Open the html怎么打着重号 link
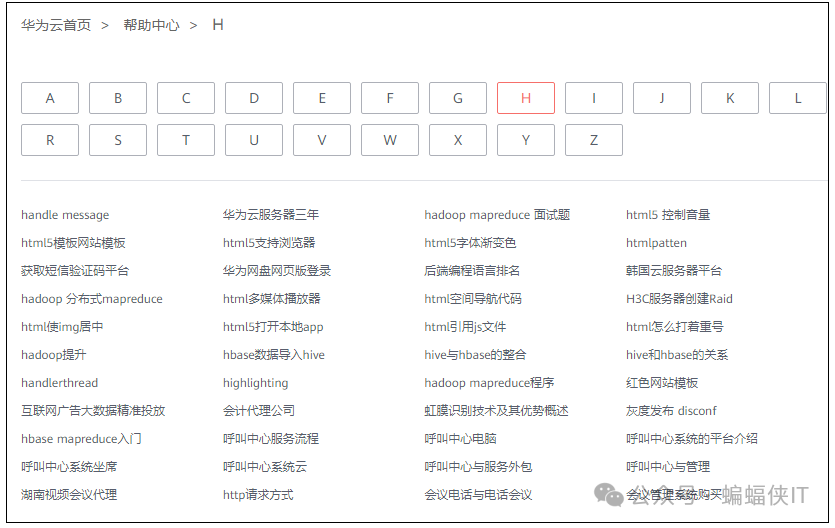This screenshot has width=835, height=528. tap(675, 327)
